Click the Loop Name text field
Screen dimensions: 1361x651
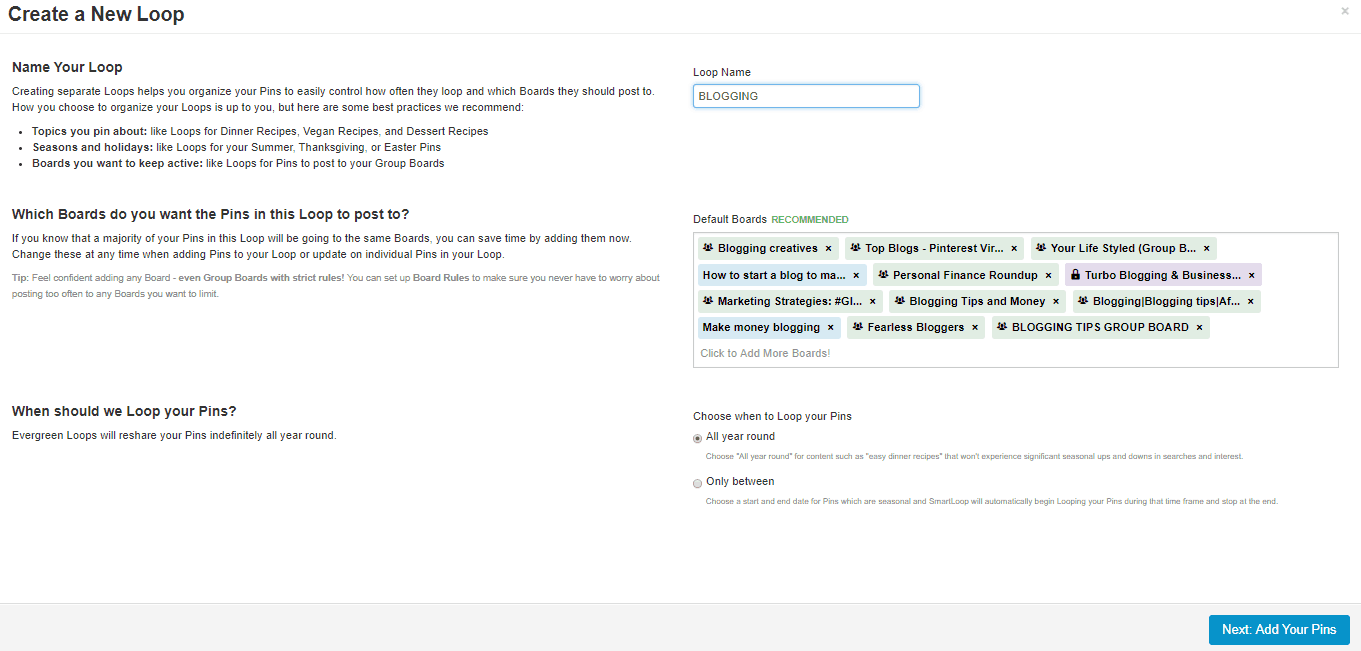coord(806,96)
